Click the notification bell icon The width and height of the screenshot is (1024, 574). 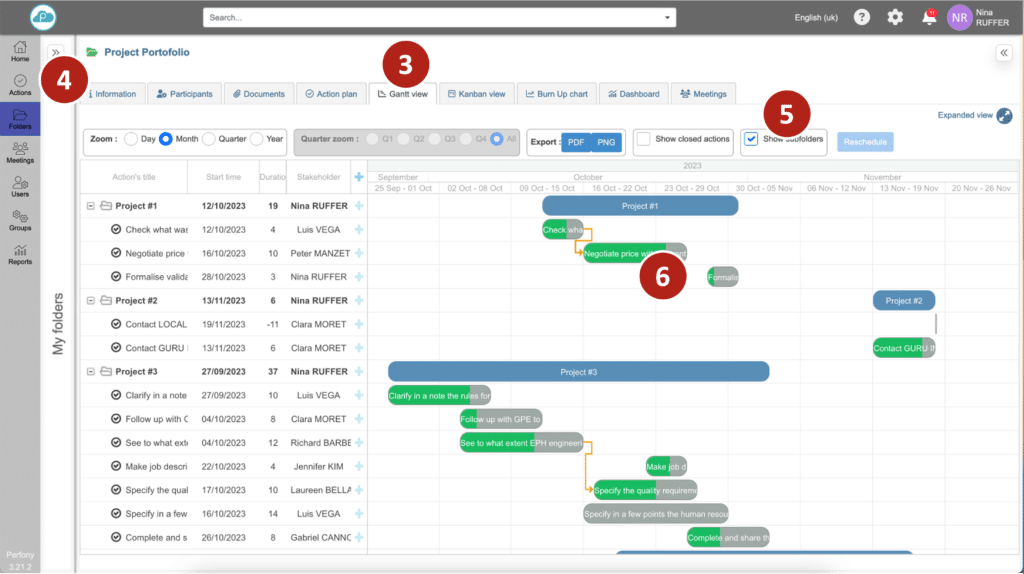coord(929,17)
